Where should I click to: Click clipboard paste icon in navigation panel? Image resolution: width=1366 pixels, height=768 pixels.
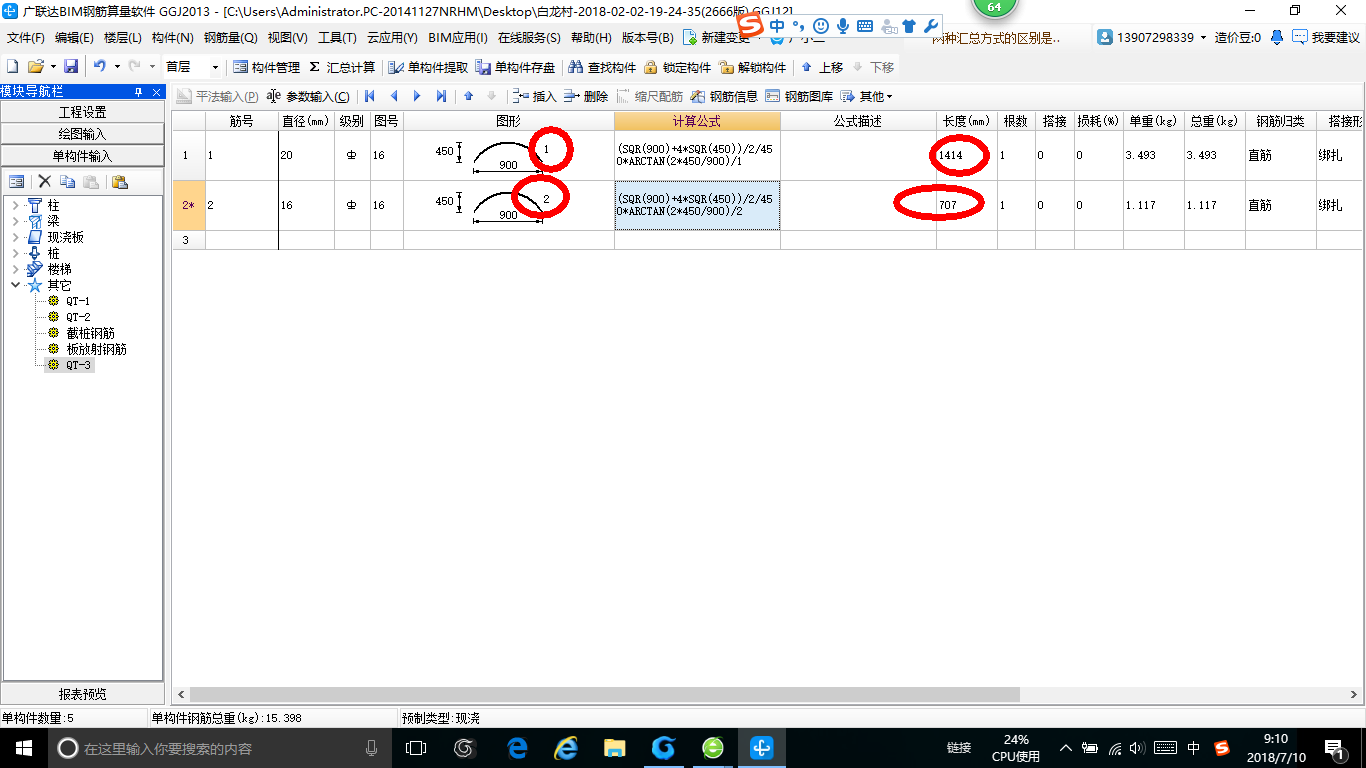pos(120,182)
